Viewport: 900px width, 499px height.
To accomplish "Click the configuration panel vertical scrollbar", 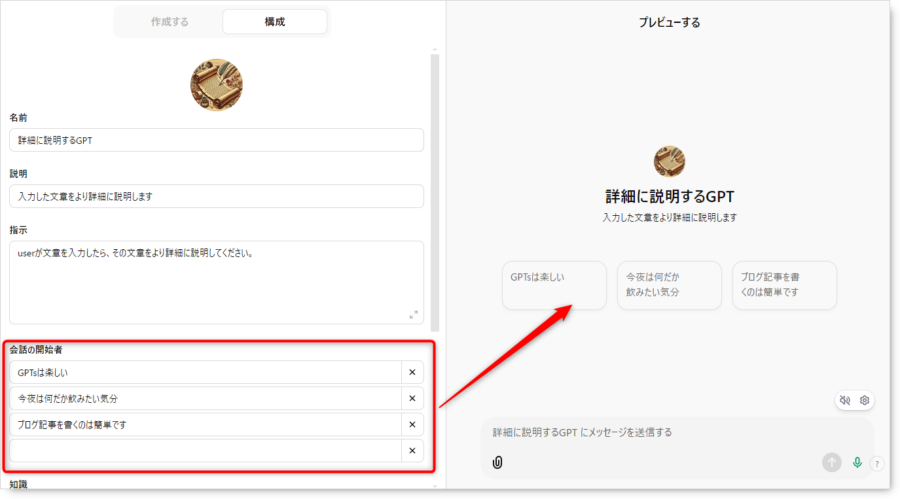I will click(435, 192).
